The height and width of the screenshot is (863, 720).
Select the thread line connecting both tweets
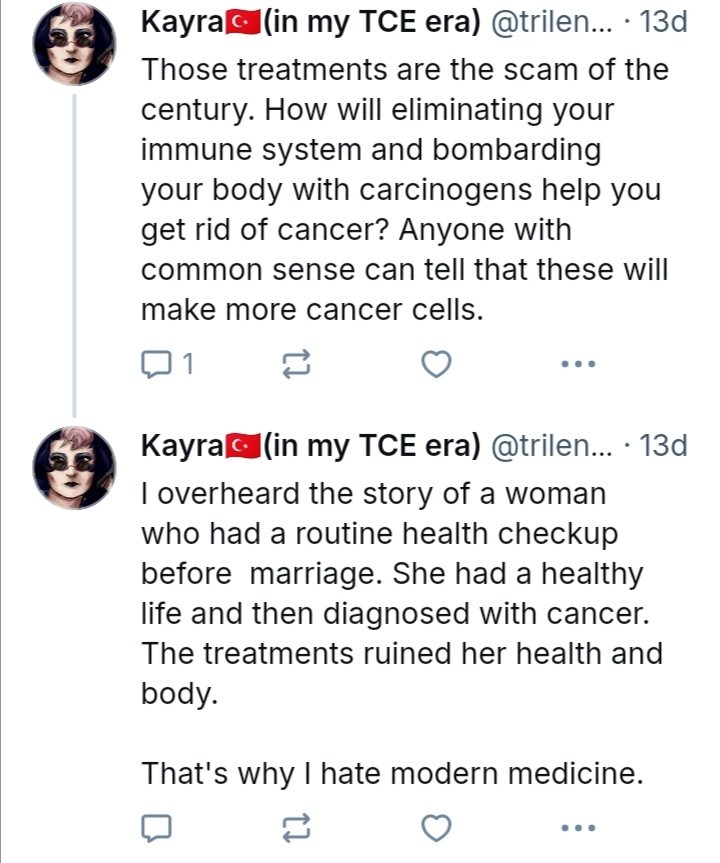pyautogui.click(x=74, y=250)
